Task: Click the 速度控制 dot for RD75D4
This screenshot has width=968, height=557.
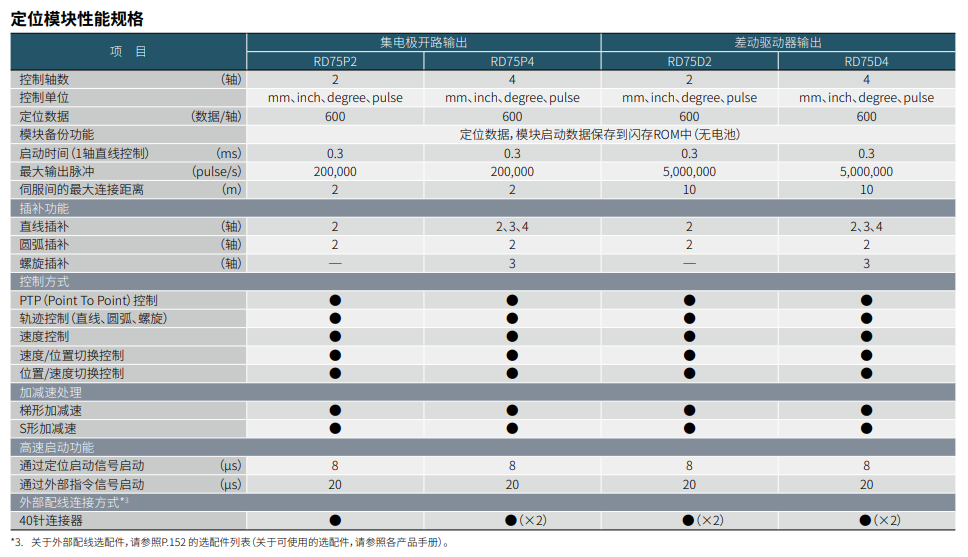Action: [x=866, y=337]
